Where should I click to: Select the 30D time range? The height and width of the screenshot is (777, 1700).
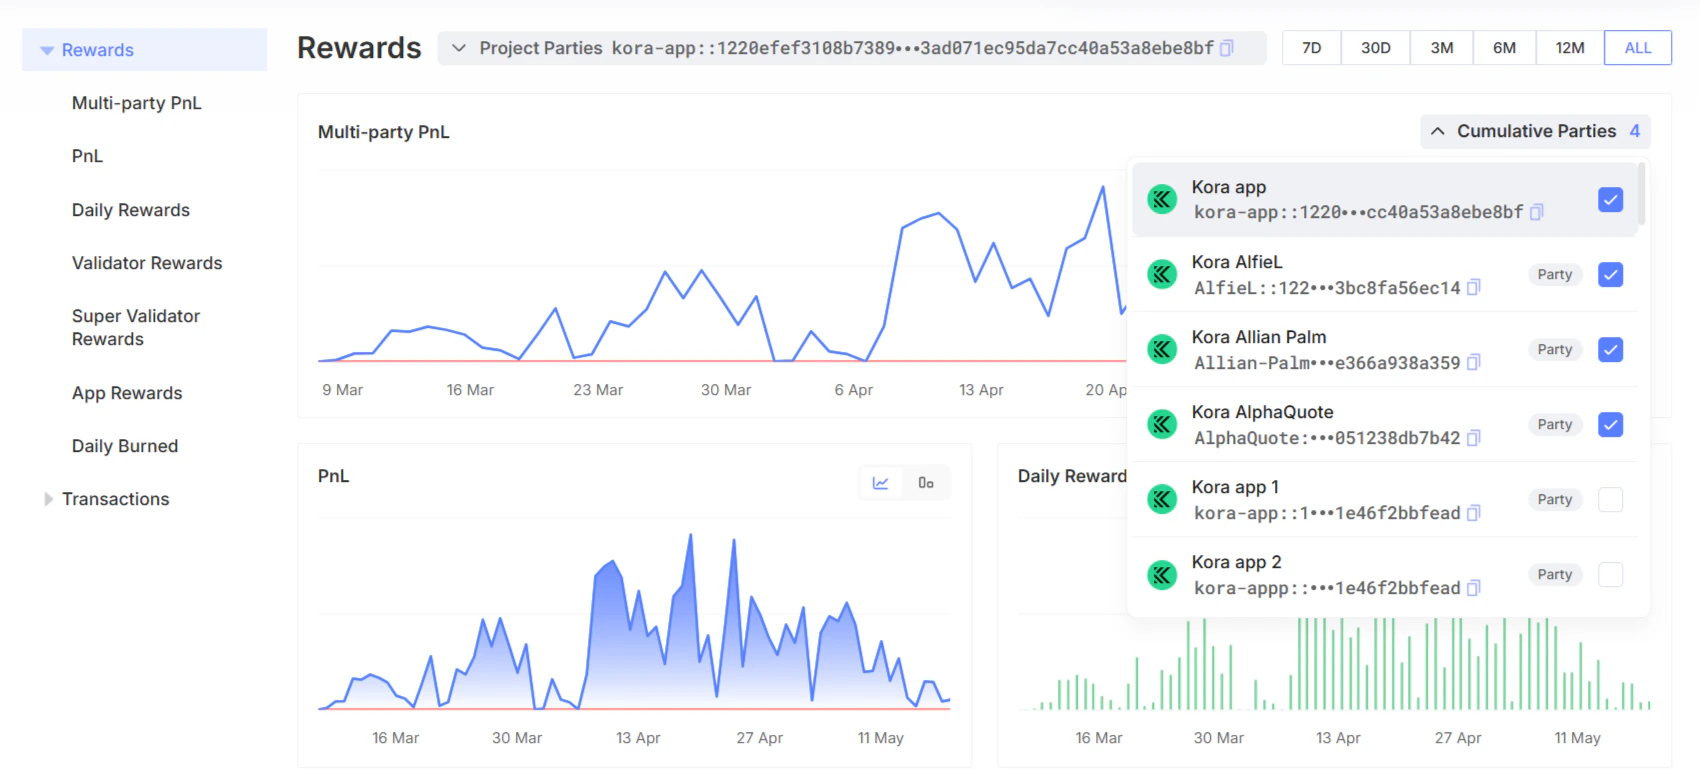[x=1376, y=48]
